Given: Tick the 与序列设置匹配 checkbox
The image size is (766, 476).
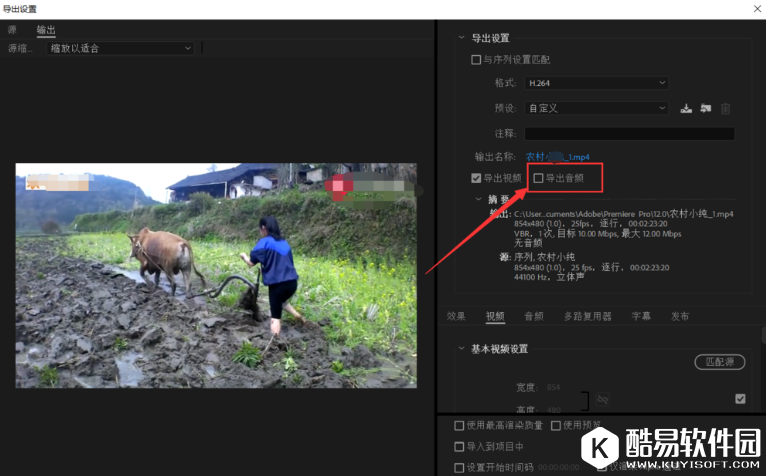Looking at the screenshot, I should (477, 60).
